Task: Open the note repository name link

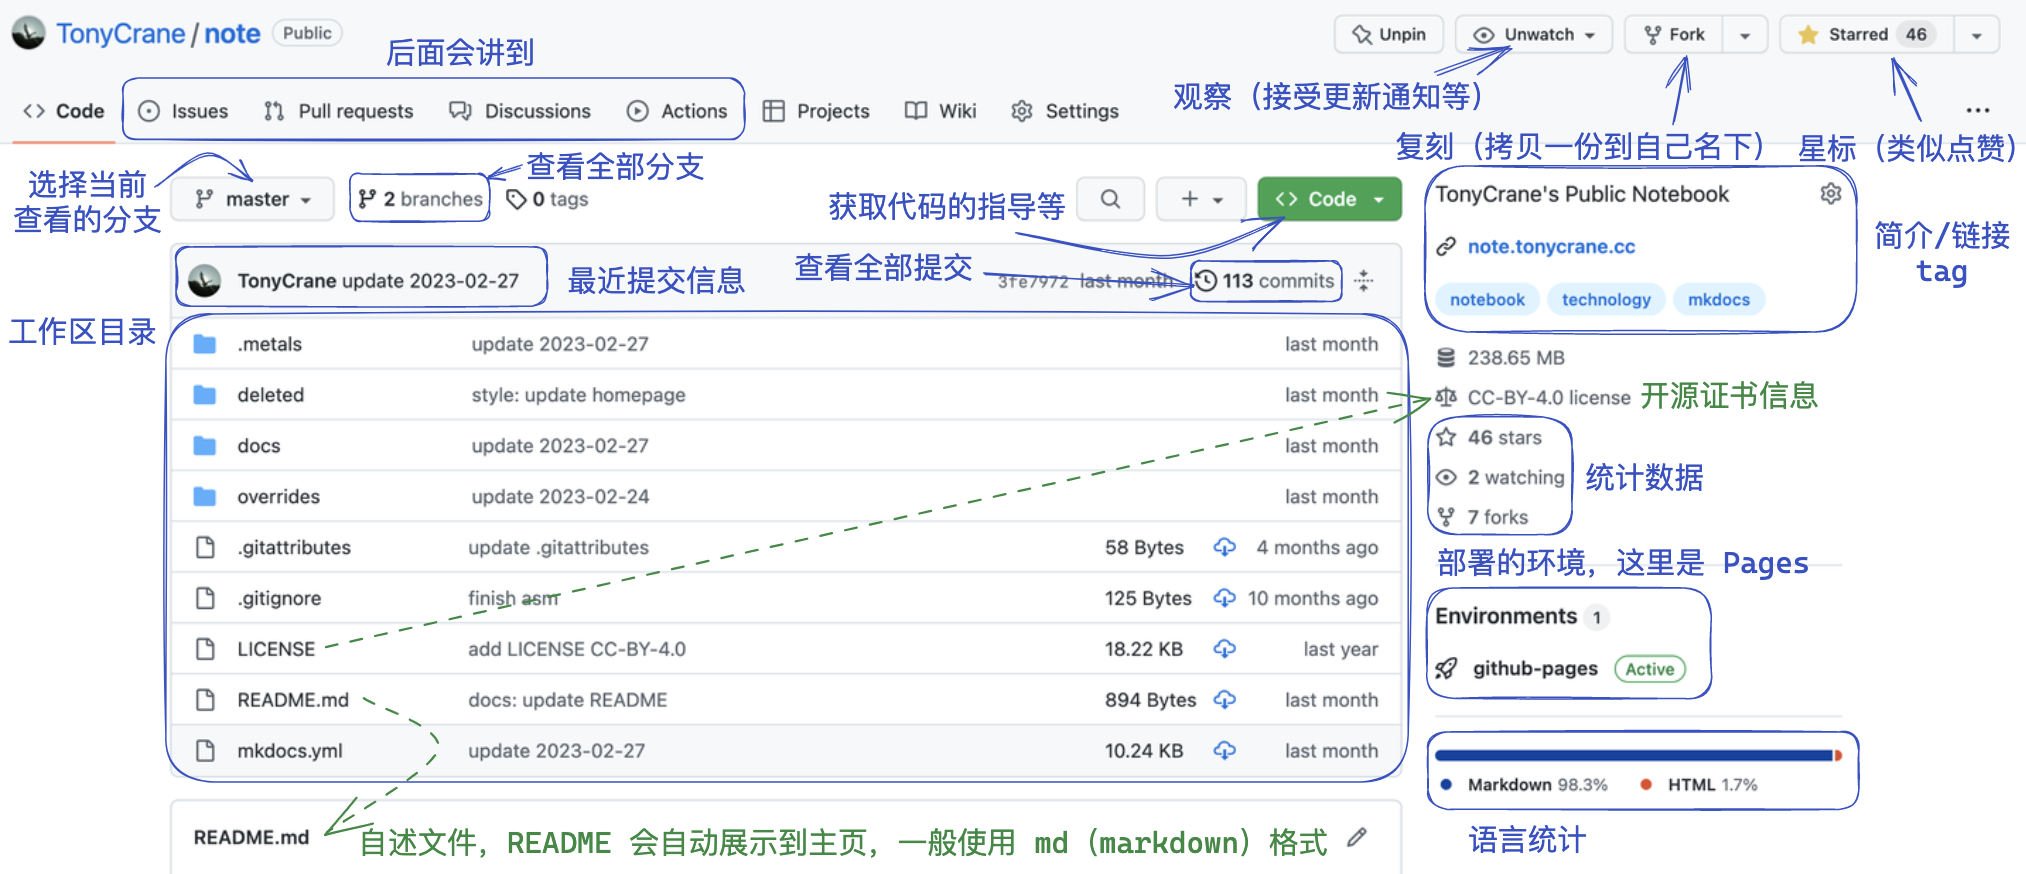Action: point(232,34)
